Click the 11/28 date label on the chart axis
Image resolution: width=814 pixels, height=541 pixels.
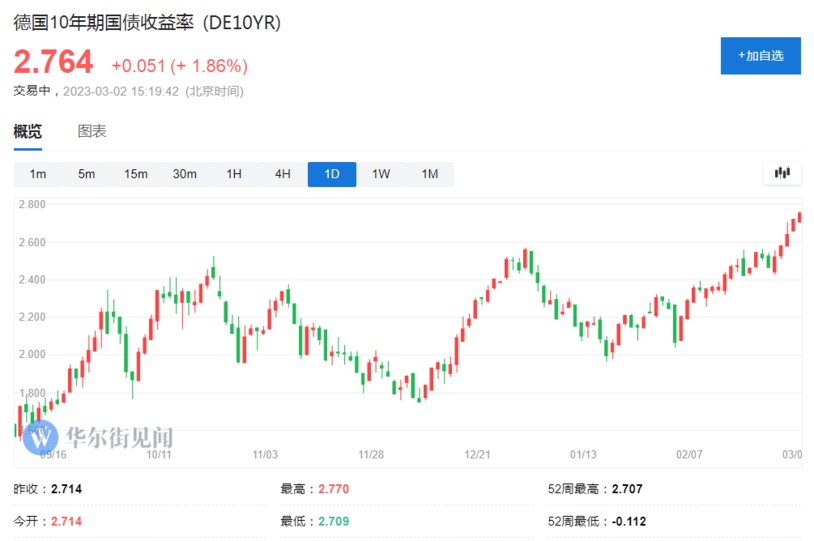tap(371, 455)
